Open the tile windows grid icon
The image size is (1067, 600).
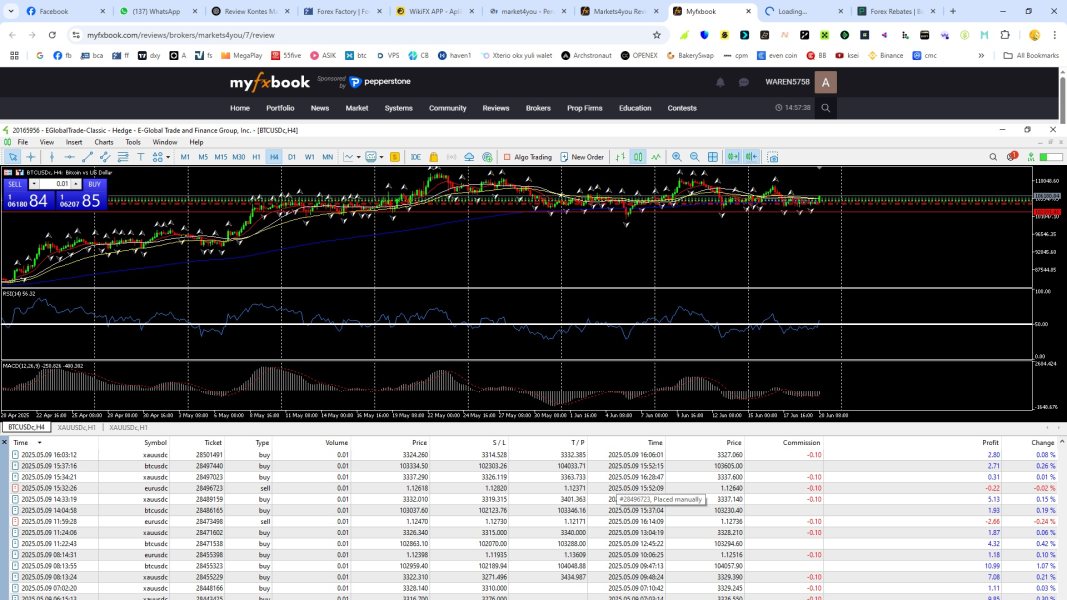point(713,157)
